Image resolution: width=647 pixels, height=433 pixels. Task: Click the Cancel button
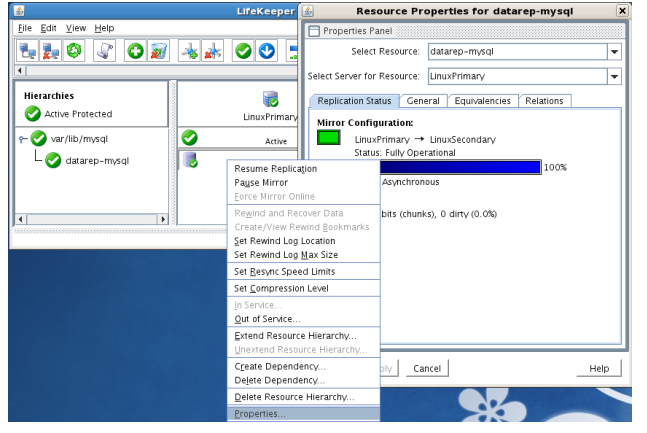tap(427, 369)
